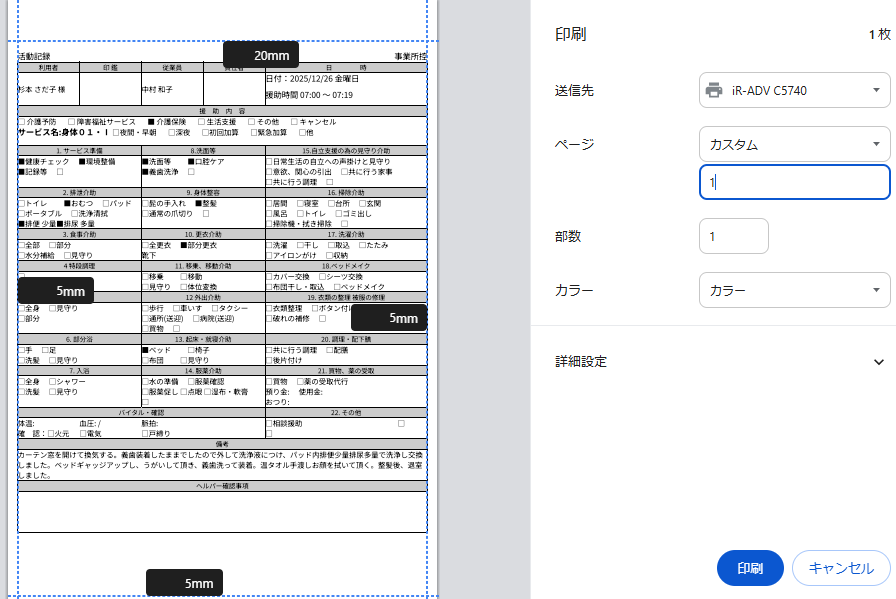
Task: Expand 詳細設定 using the chevron arrow
Action: pos(879,362)
